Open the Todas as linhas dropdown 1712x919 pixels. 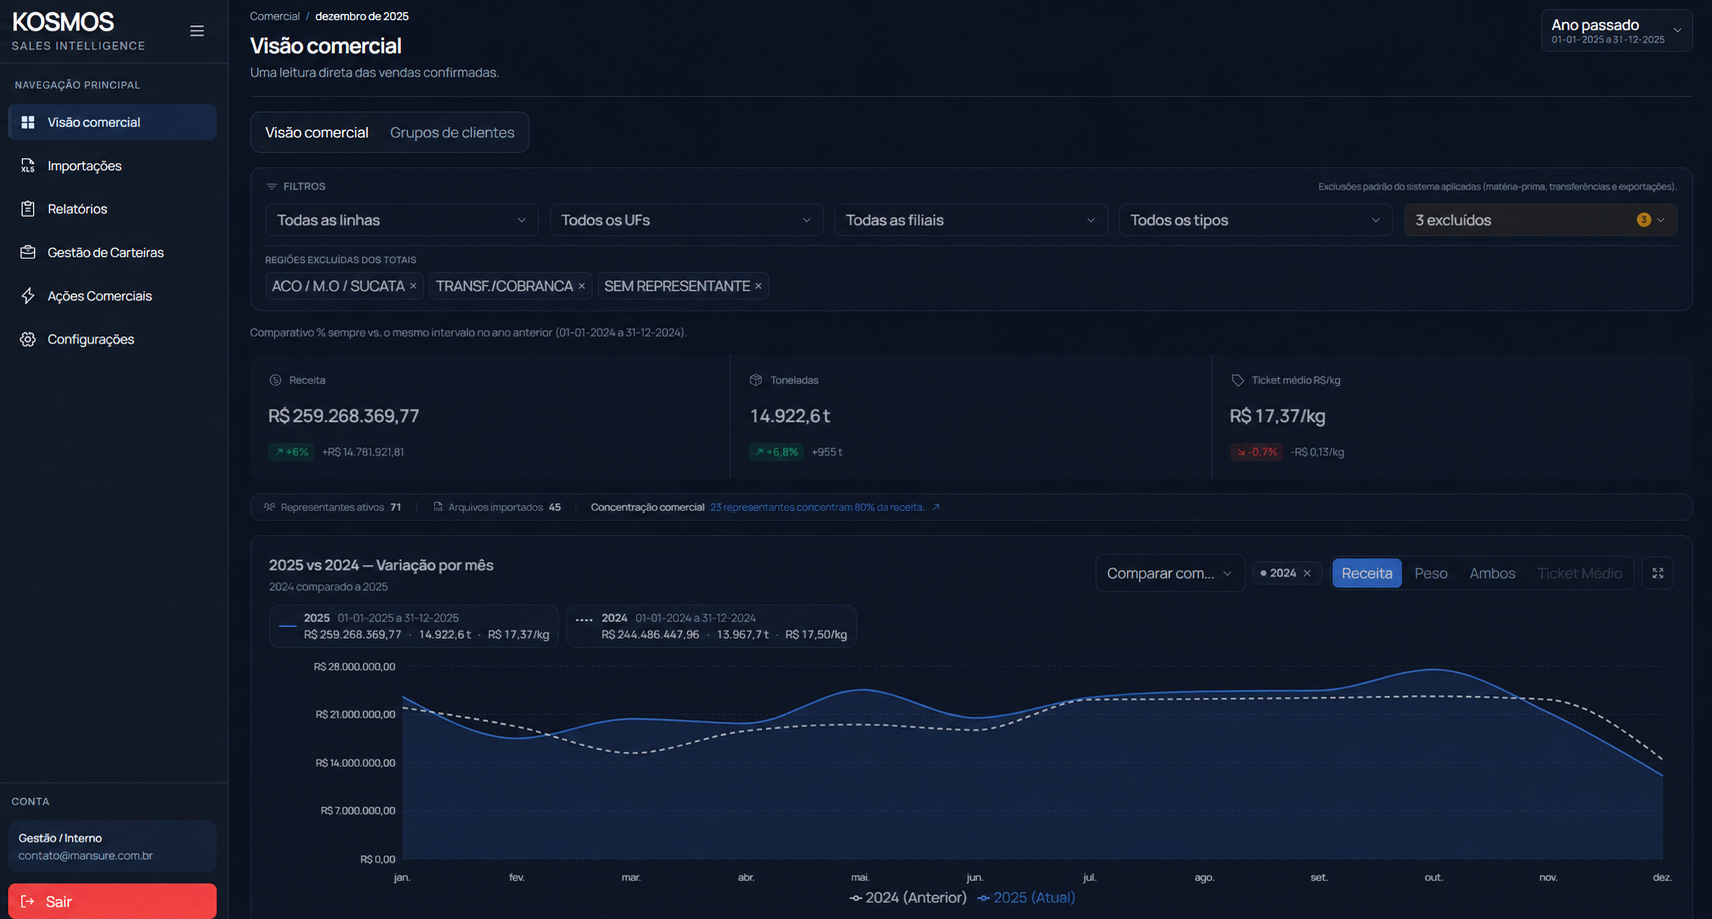click(401, 220)
